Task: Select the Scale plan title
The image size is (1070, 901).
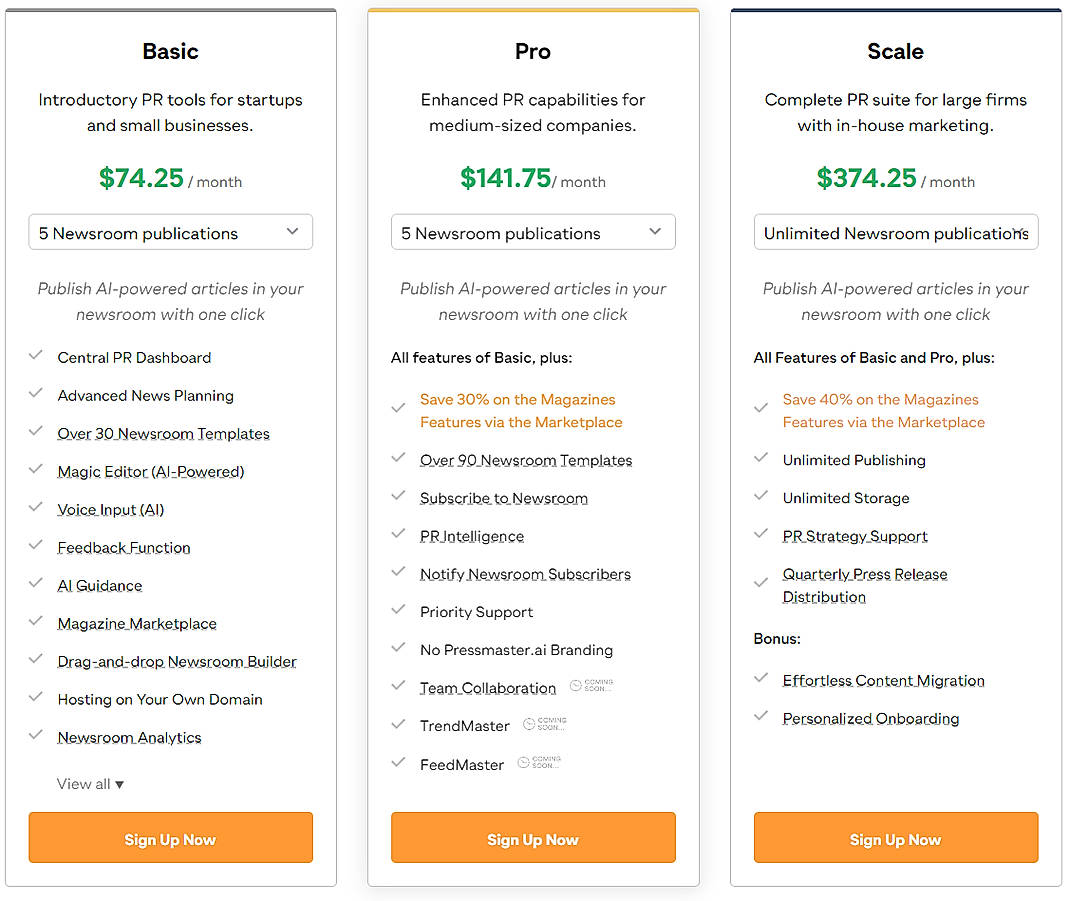Action: coord(895,51)
